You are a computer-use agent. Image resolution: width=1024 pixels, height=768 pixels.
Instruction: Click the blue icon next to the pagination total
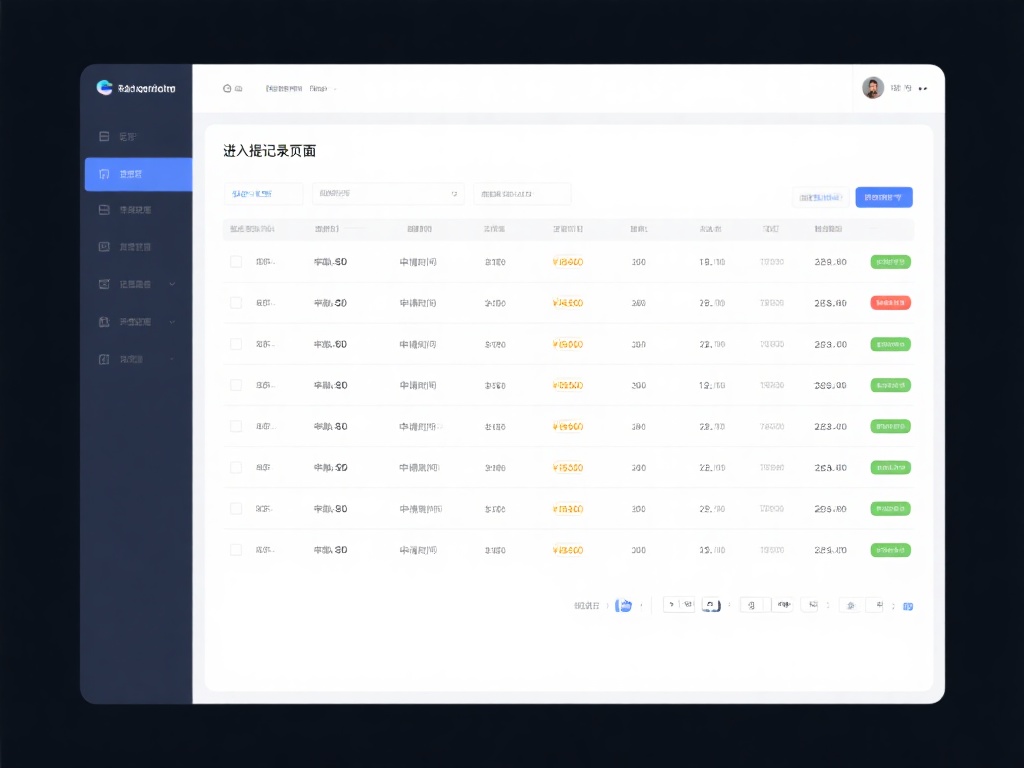click(625, 605)
